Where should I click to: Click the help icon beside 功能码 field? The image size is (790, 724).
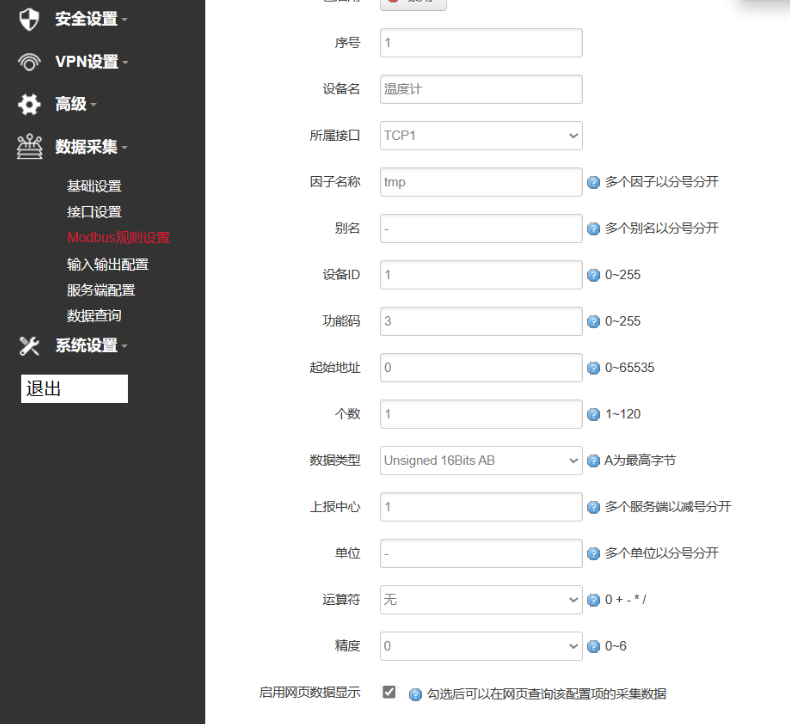tap(593, 322)
